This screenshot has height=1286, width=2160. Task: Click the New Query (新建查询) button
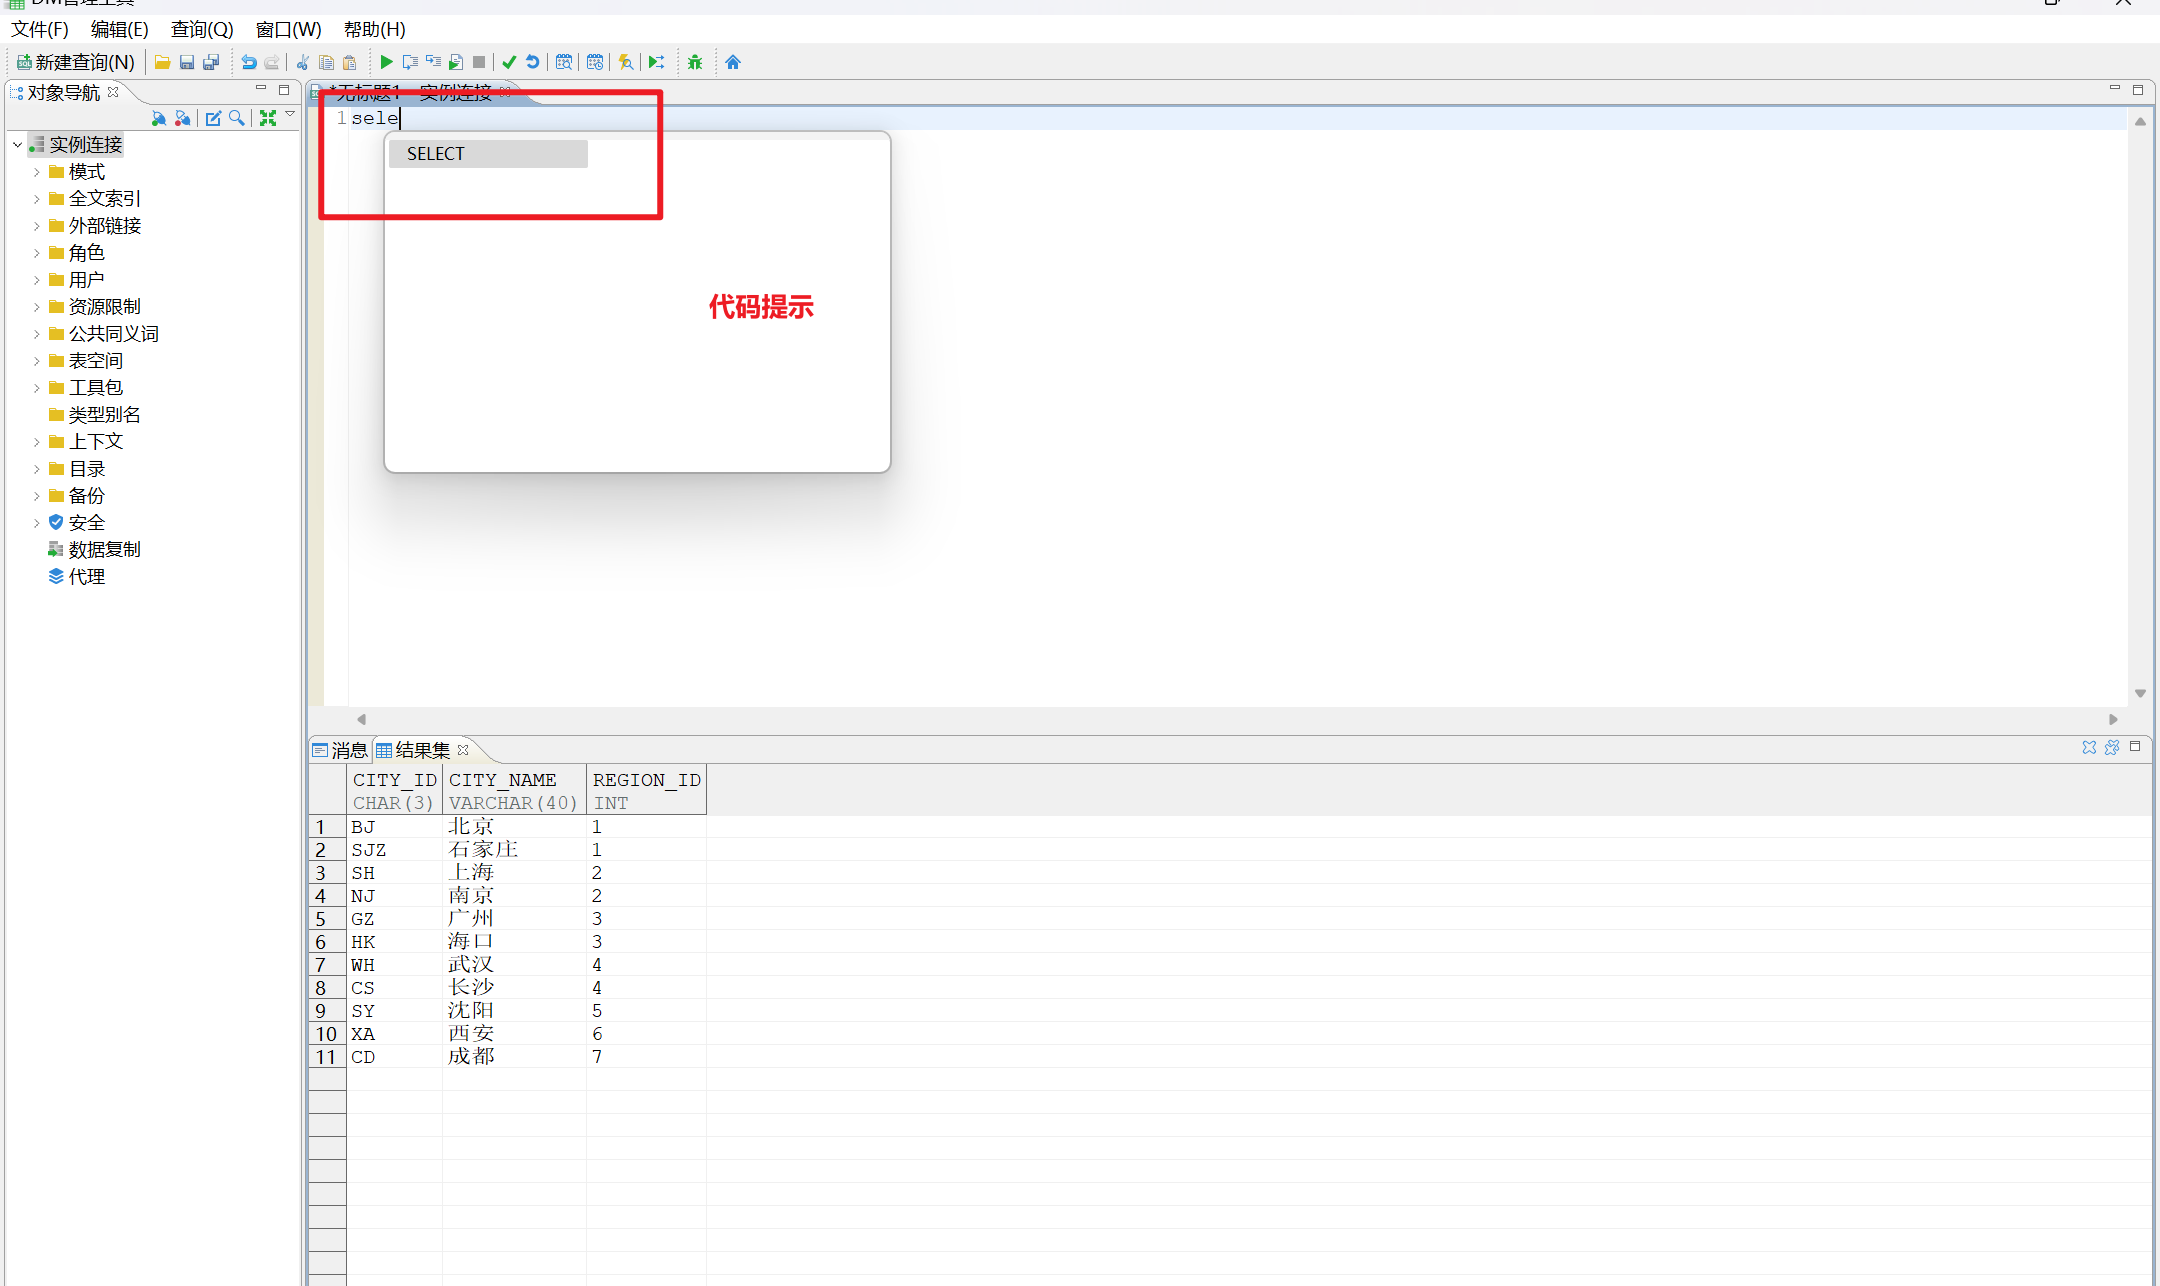click(76, 62)
